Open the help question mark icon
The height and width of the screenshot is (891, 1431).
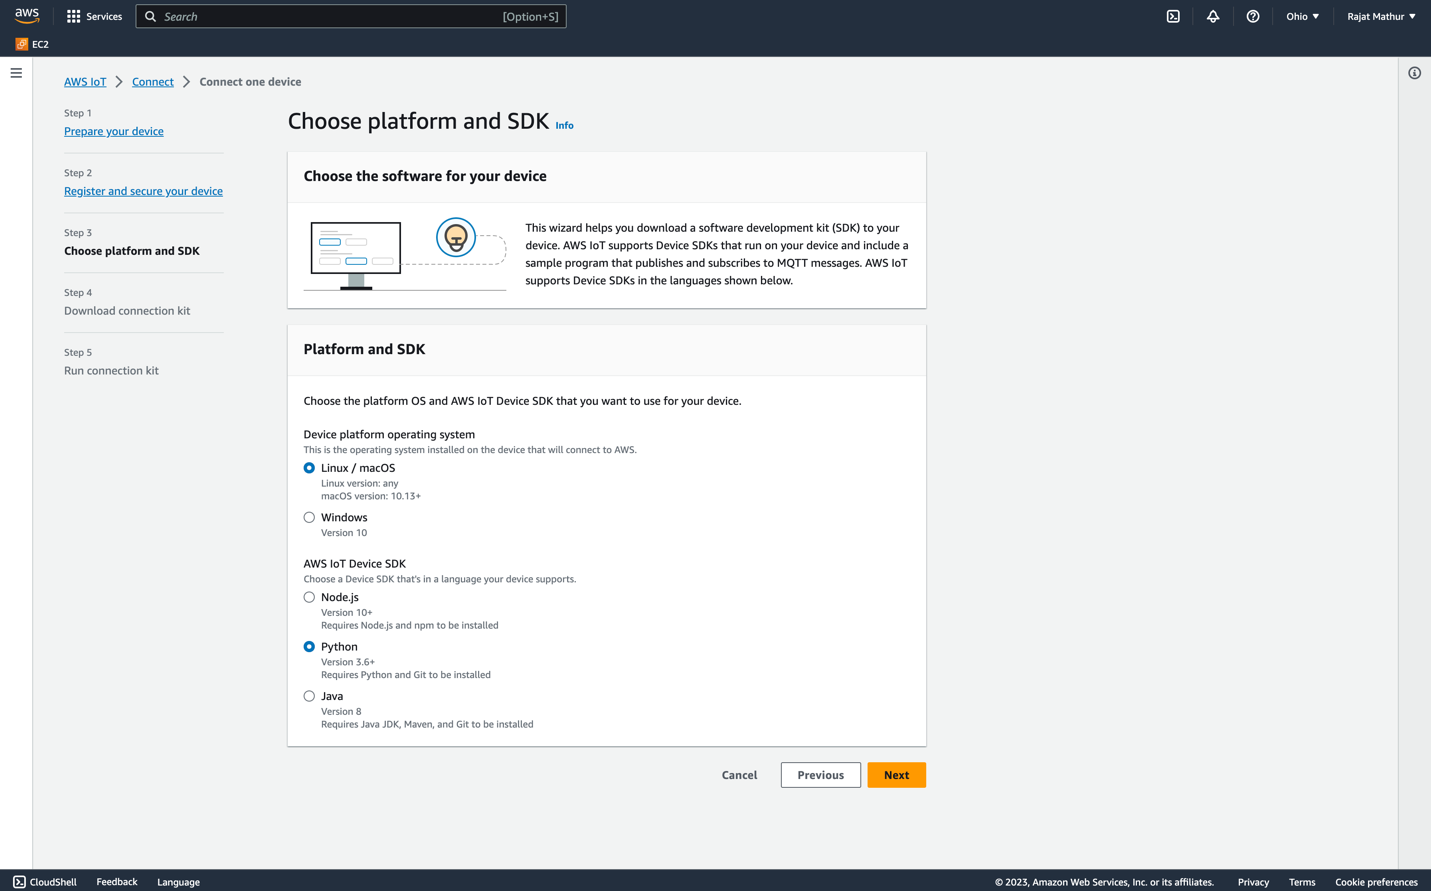click(1253, 16)
